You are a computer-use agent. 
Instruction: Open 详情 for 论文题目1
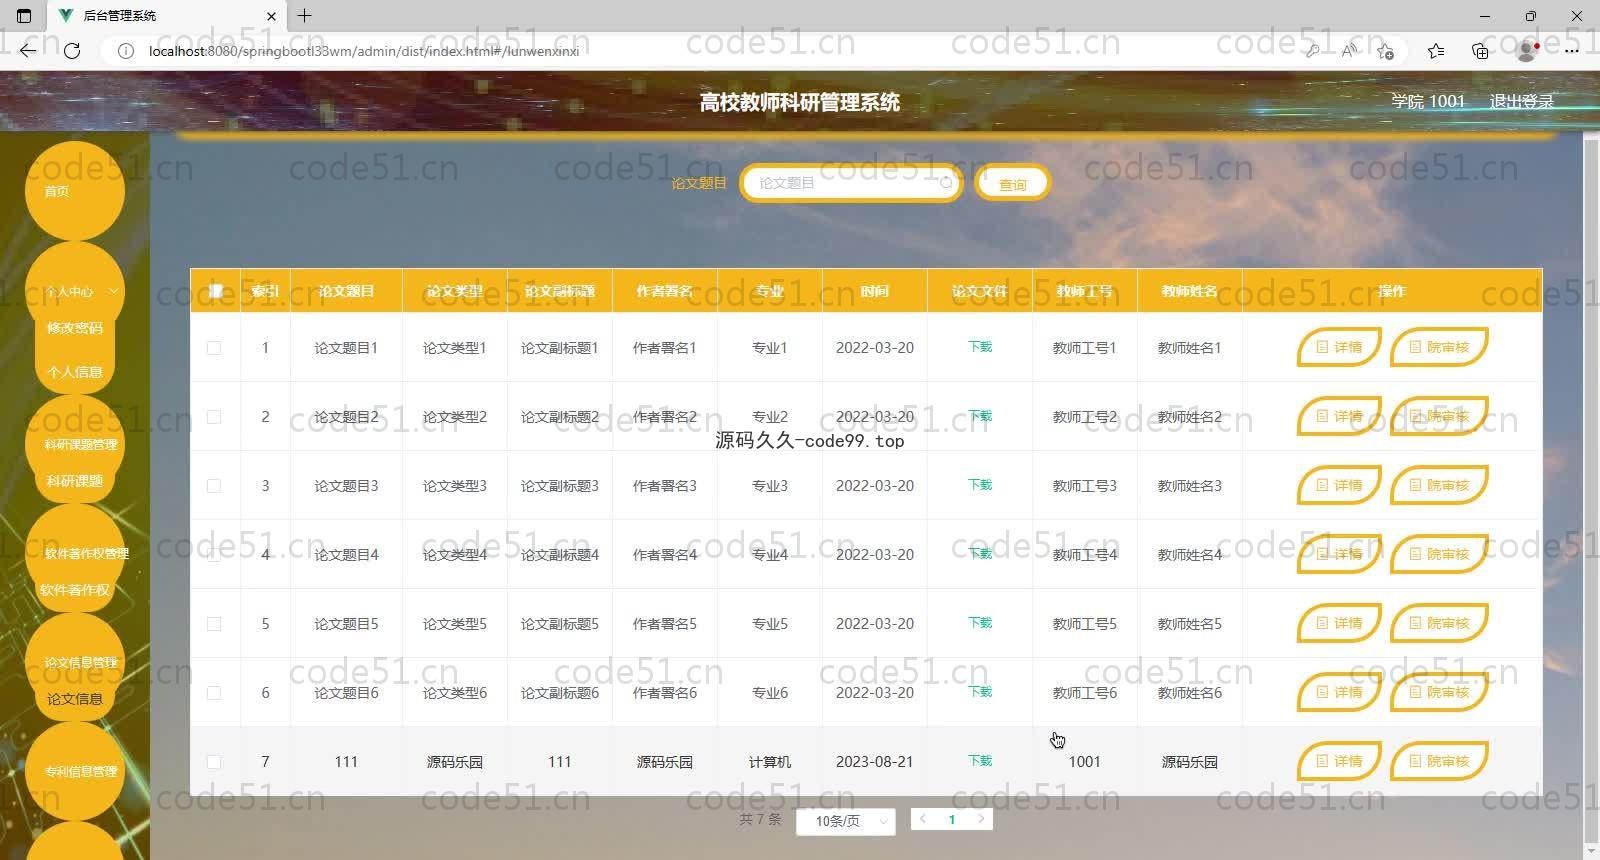(x=1339, y=347)
